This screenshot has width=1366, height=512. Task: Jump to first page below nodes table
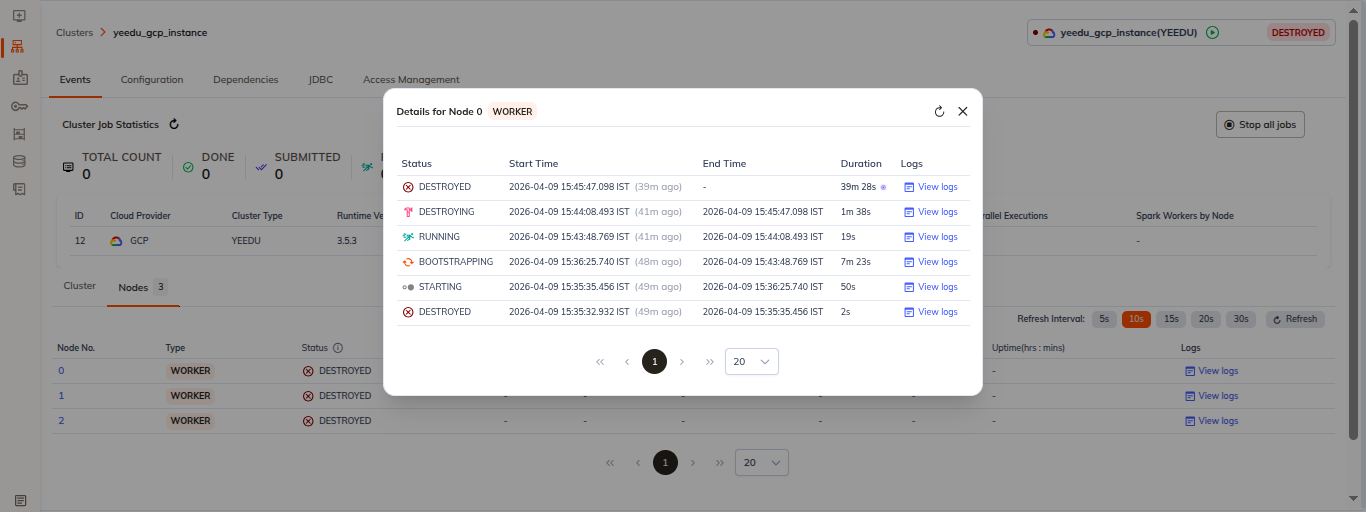(610, 463)
